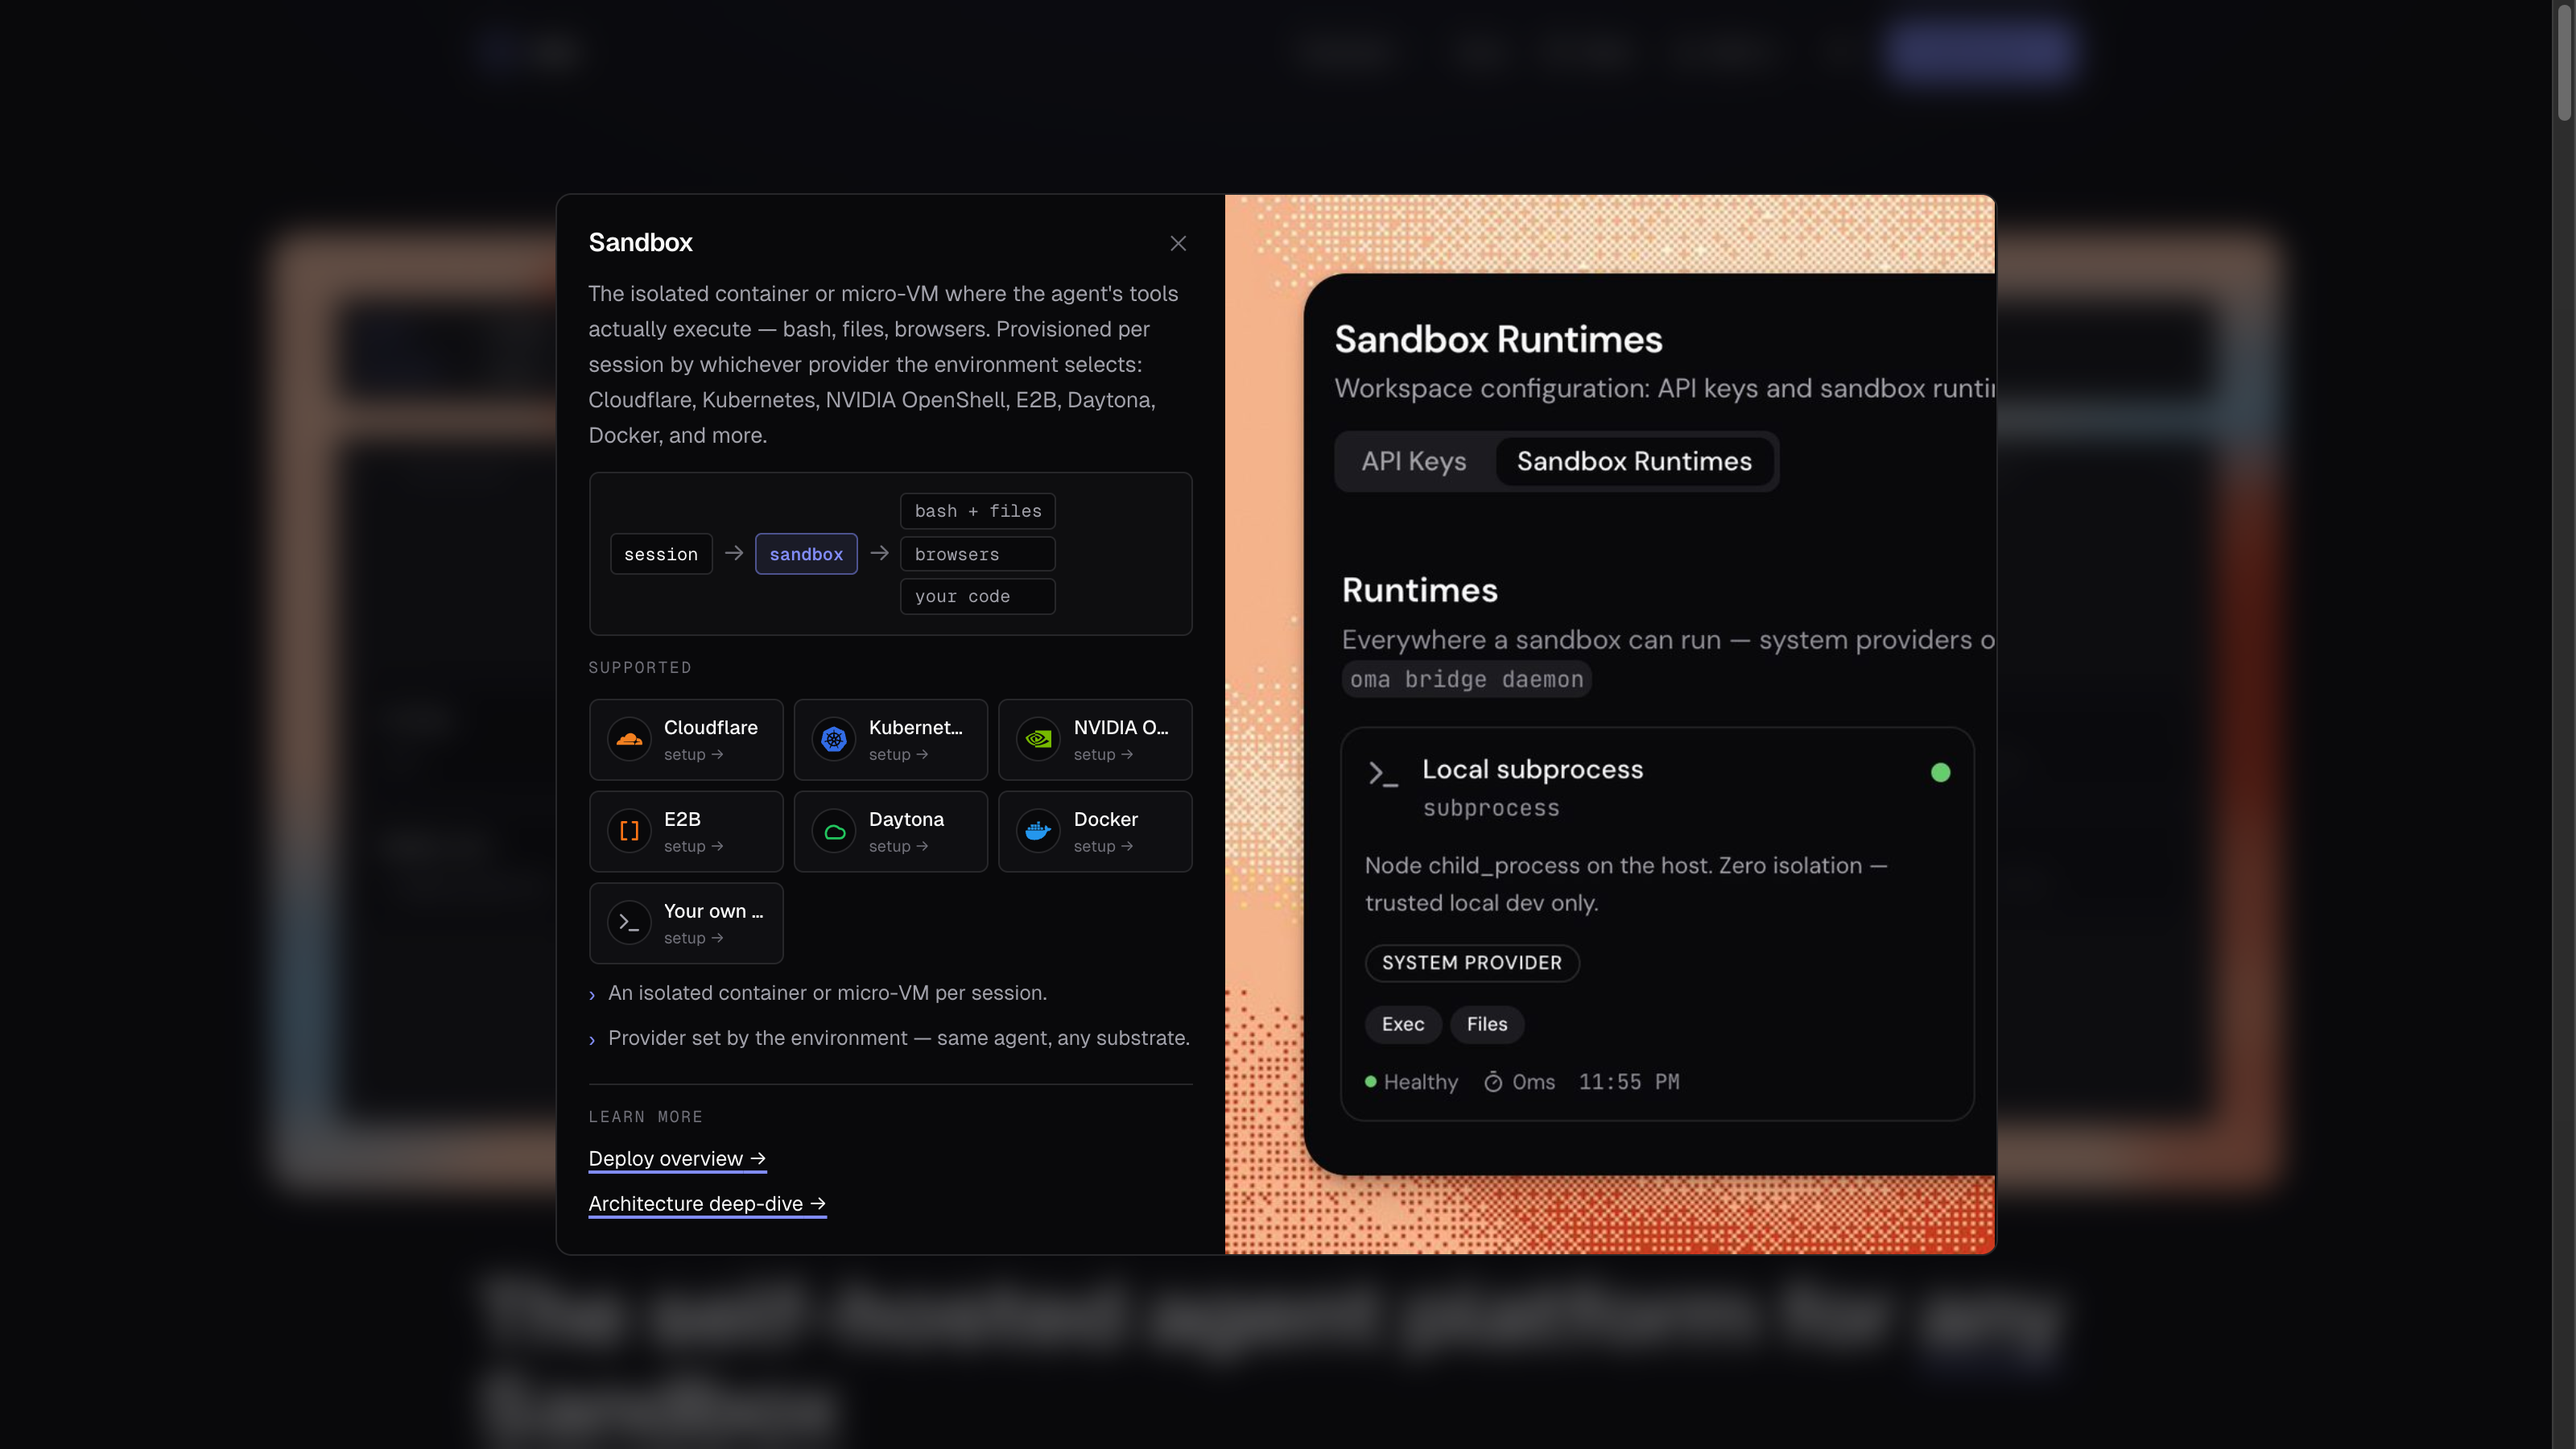Click the E2B bracket icon
This screenshot has width=2576, height=1449.
pos(629,831)
